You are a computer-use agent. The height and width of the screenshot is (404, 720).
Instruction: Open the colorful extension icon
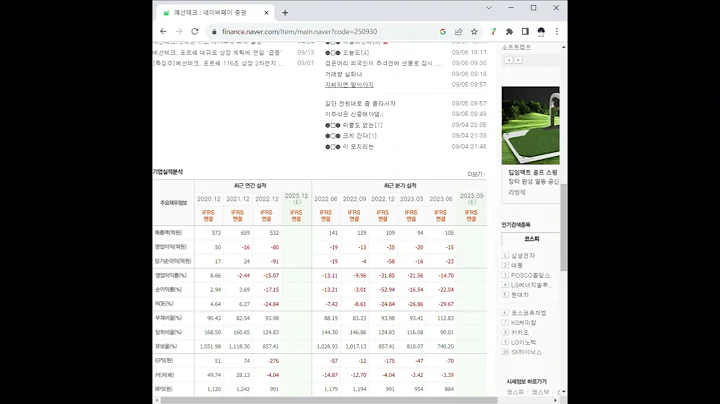click(x=493, y=32)
